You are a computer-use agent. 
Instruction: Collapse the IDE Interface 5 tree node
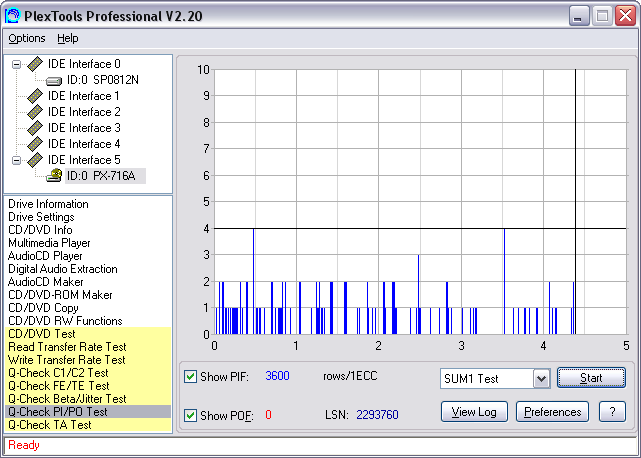pyautogui.click(x=16, y=160)
